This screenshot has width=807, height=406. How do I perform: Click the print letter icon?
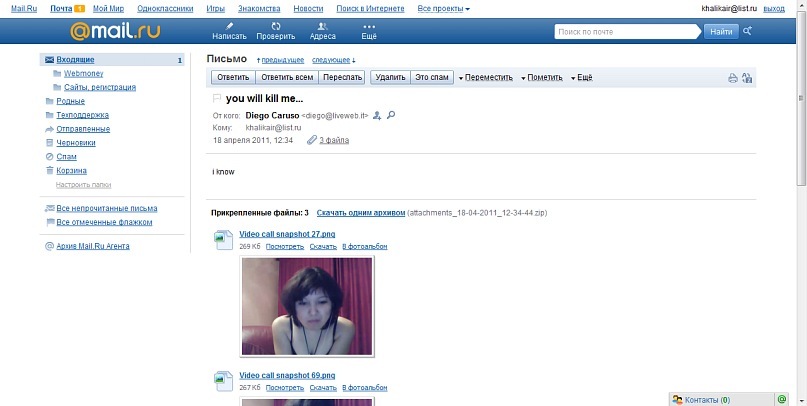(733, 78)
